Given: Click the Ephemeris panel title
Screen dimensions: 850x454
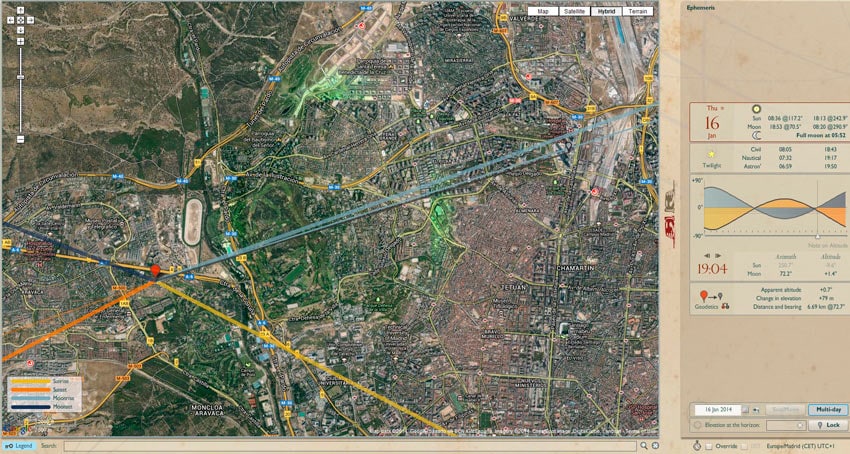Looking at the screenshot, I should [x=700, y=8].
